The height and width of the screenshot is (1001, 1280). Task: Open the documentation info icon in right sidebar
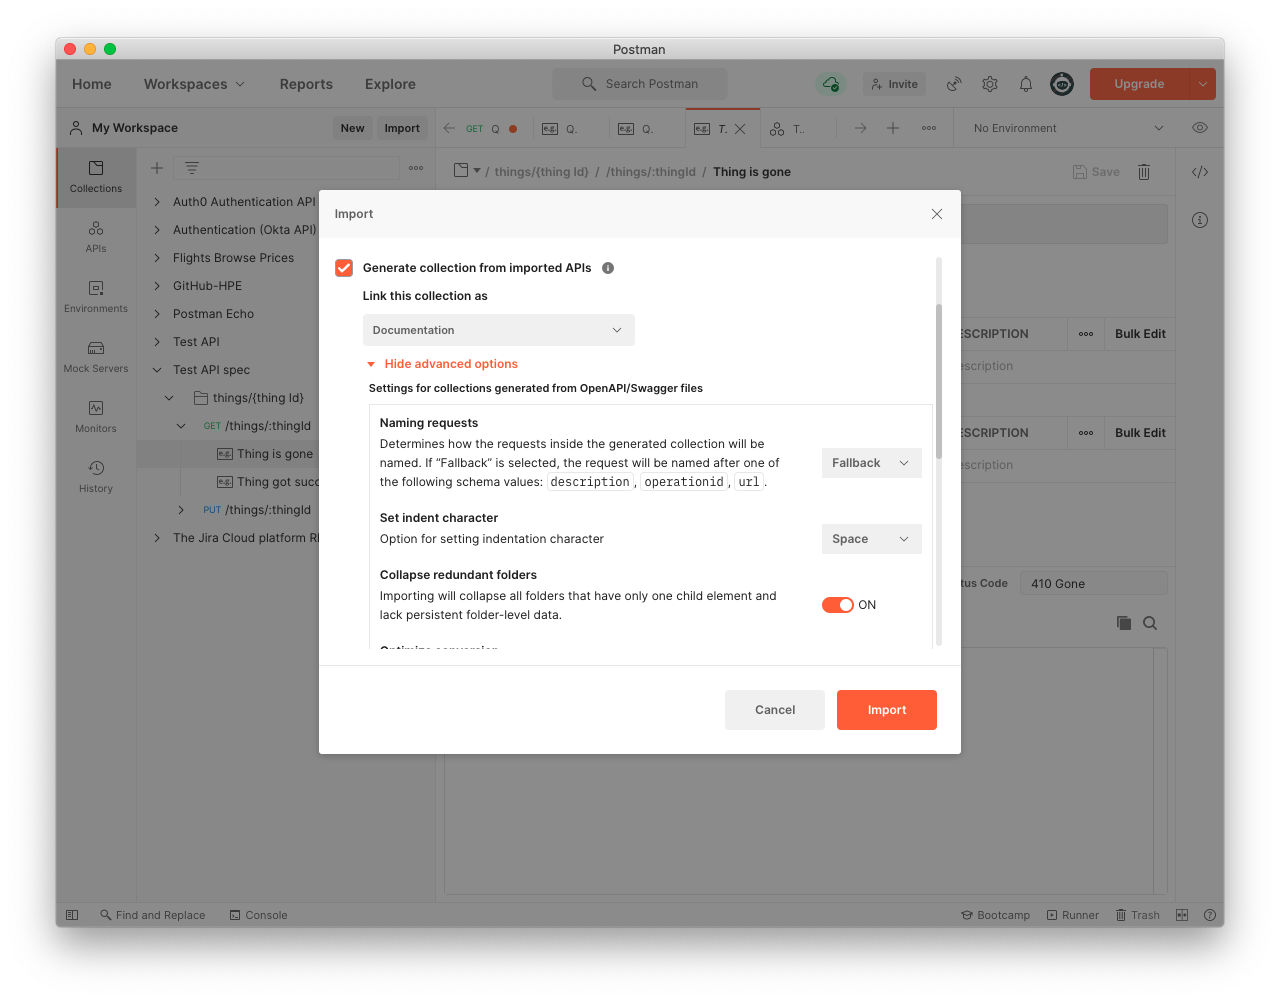1200,220
